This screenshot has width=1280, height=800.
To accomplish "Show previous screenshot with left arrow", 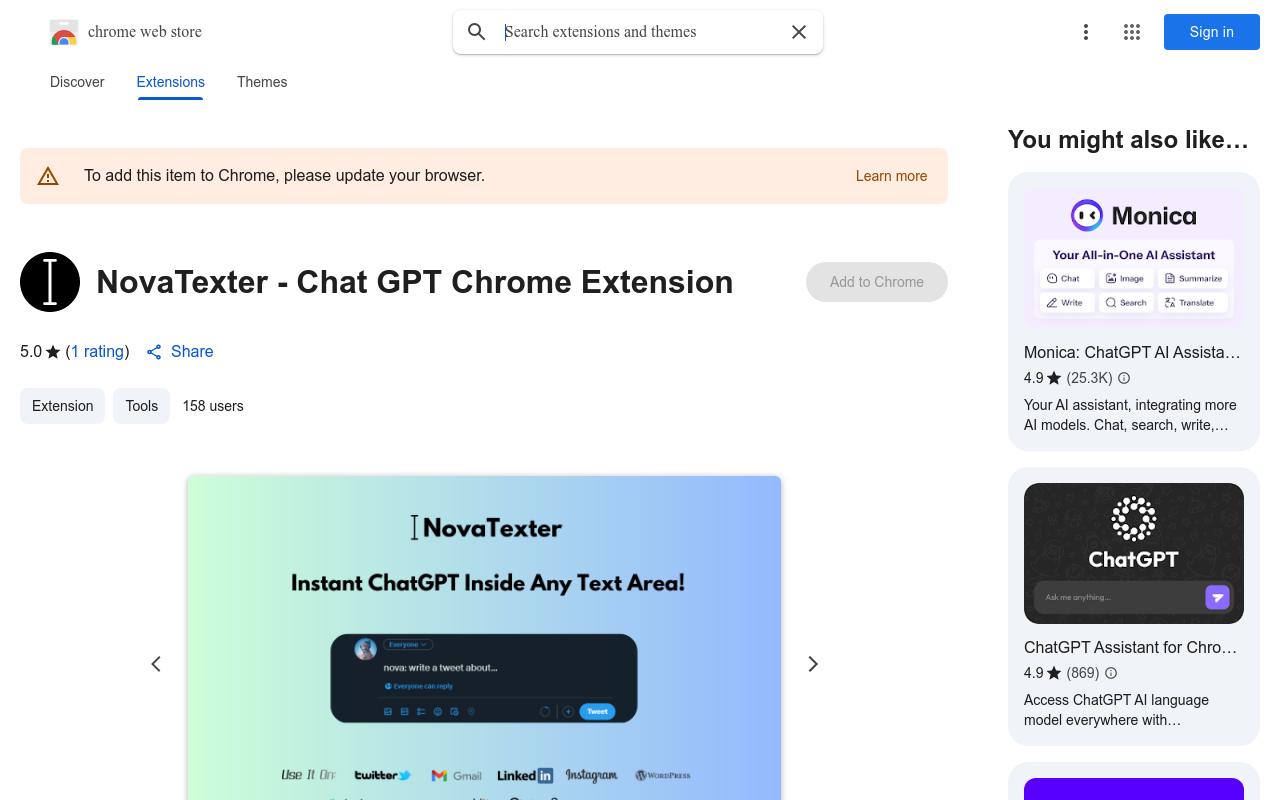I will (156, 664).
